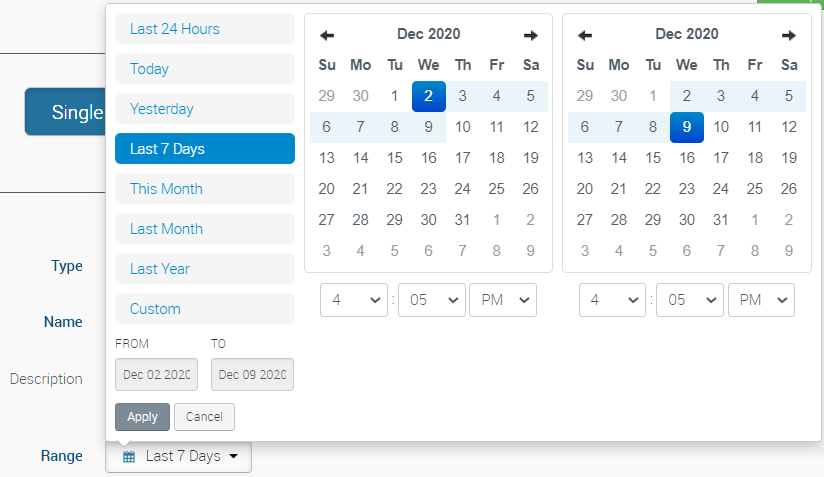Open the start hour dropdown

pyautogui.click(x=354, y=300)
